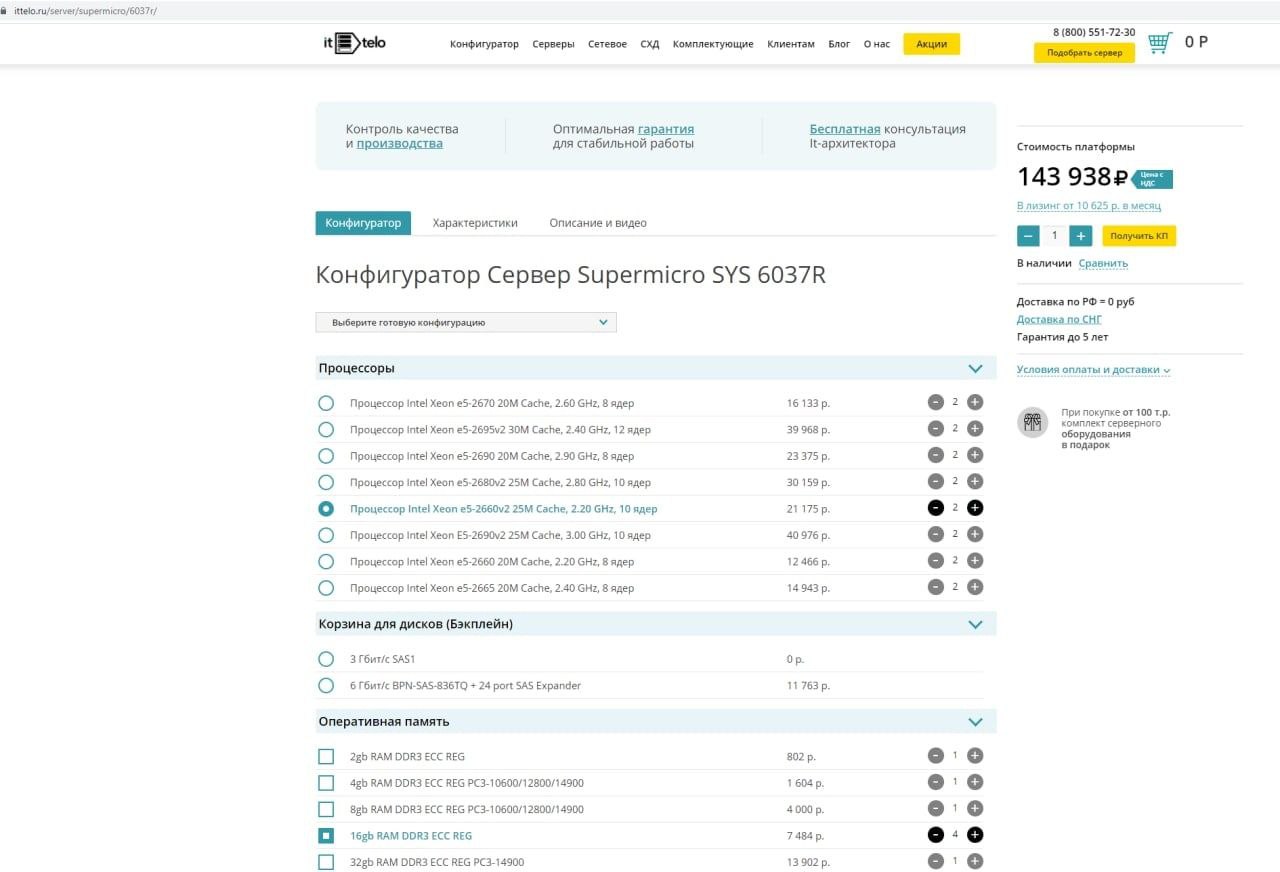Select Xeon e5-2680v2 processor radio button
The height and width of the screenshot is (872, 1280).
(326, 482)
